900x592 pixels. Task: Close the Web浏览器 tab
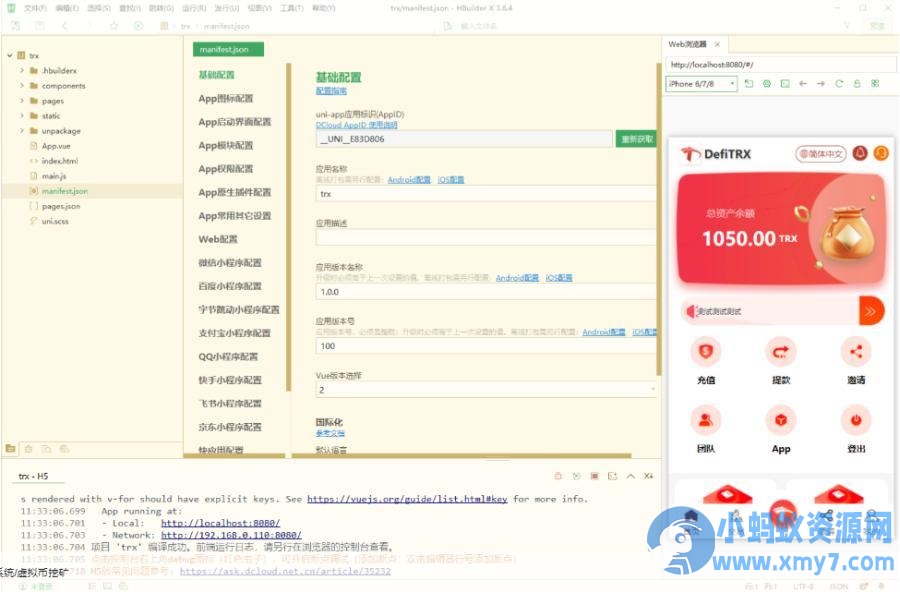click(717, 44)
